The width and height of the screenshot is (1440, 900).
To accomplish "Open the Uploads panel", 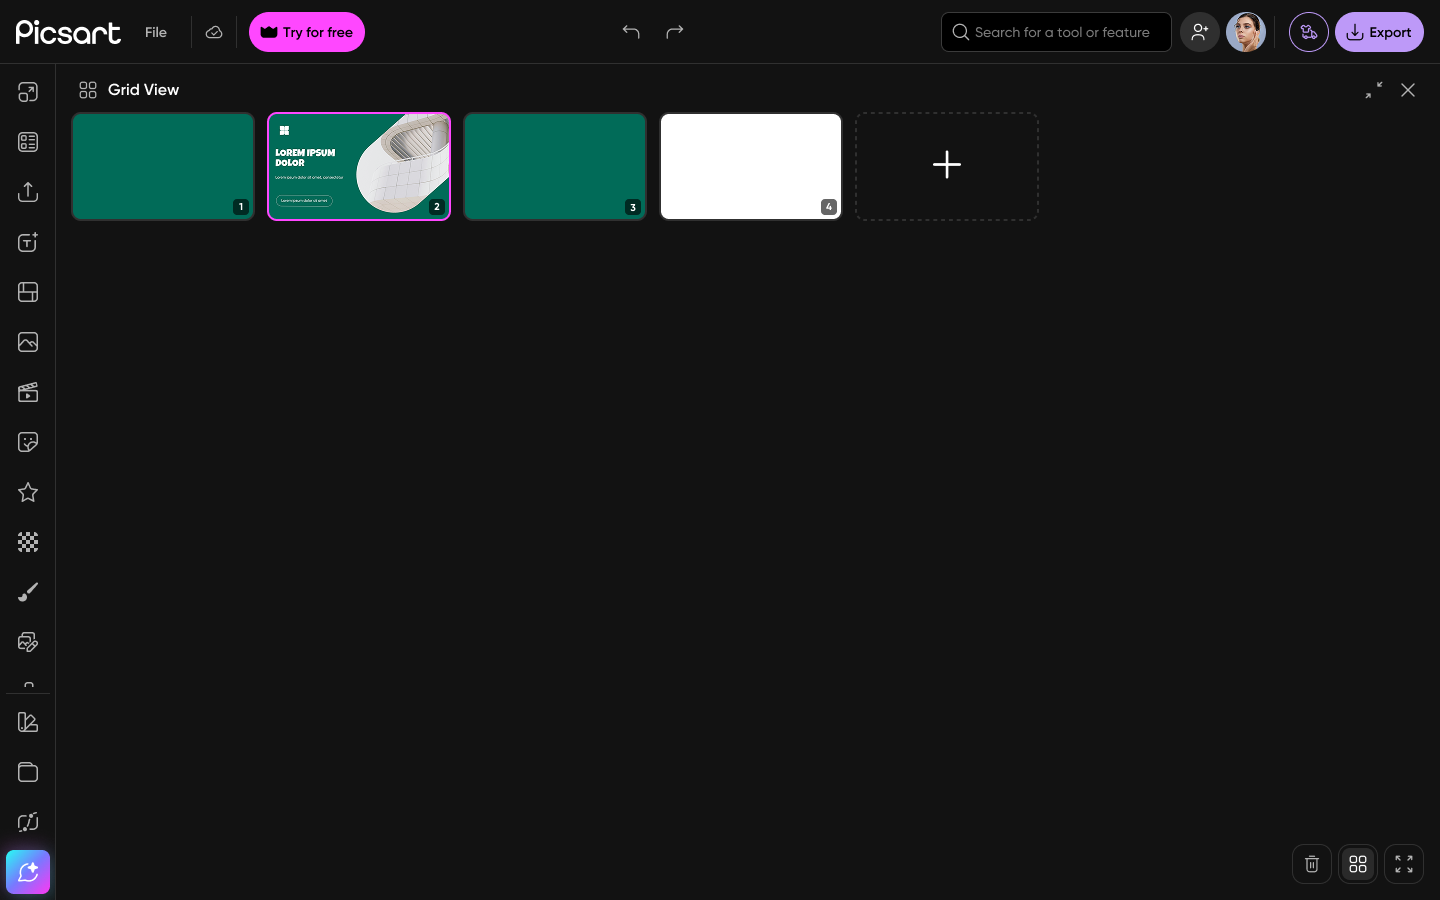I will (x=28, y=192).
